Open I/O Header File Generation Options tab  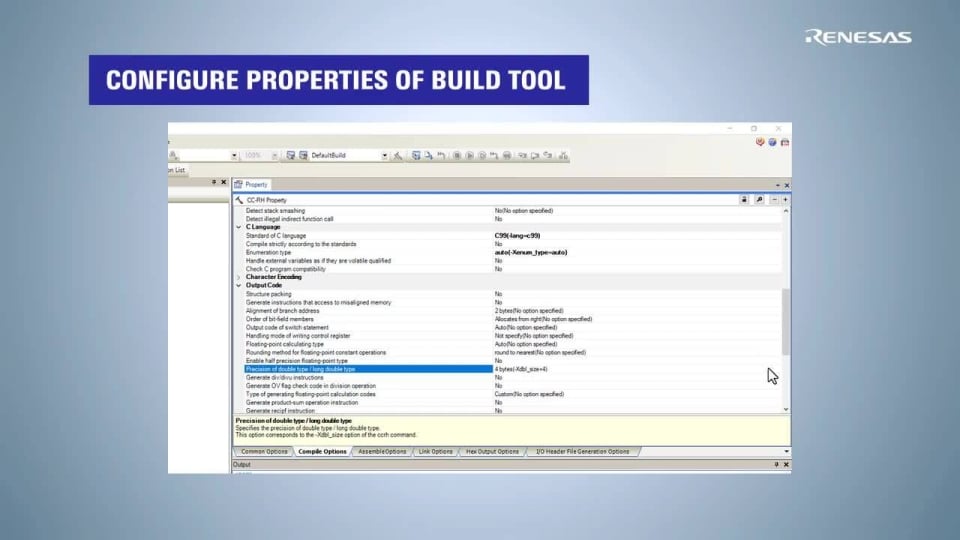pos(583,452)
